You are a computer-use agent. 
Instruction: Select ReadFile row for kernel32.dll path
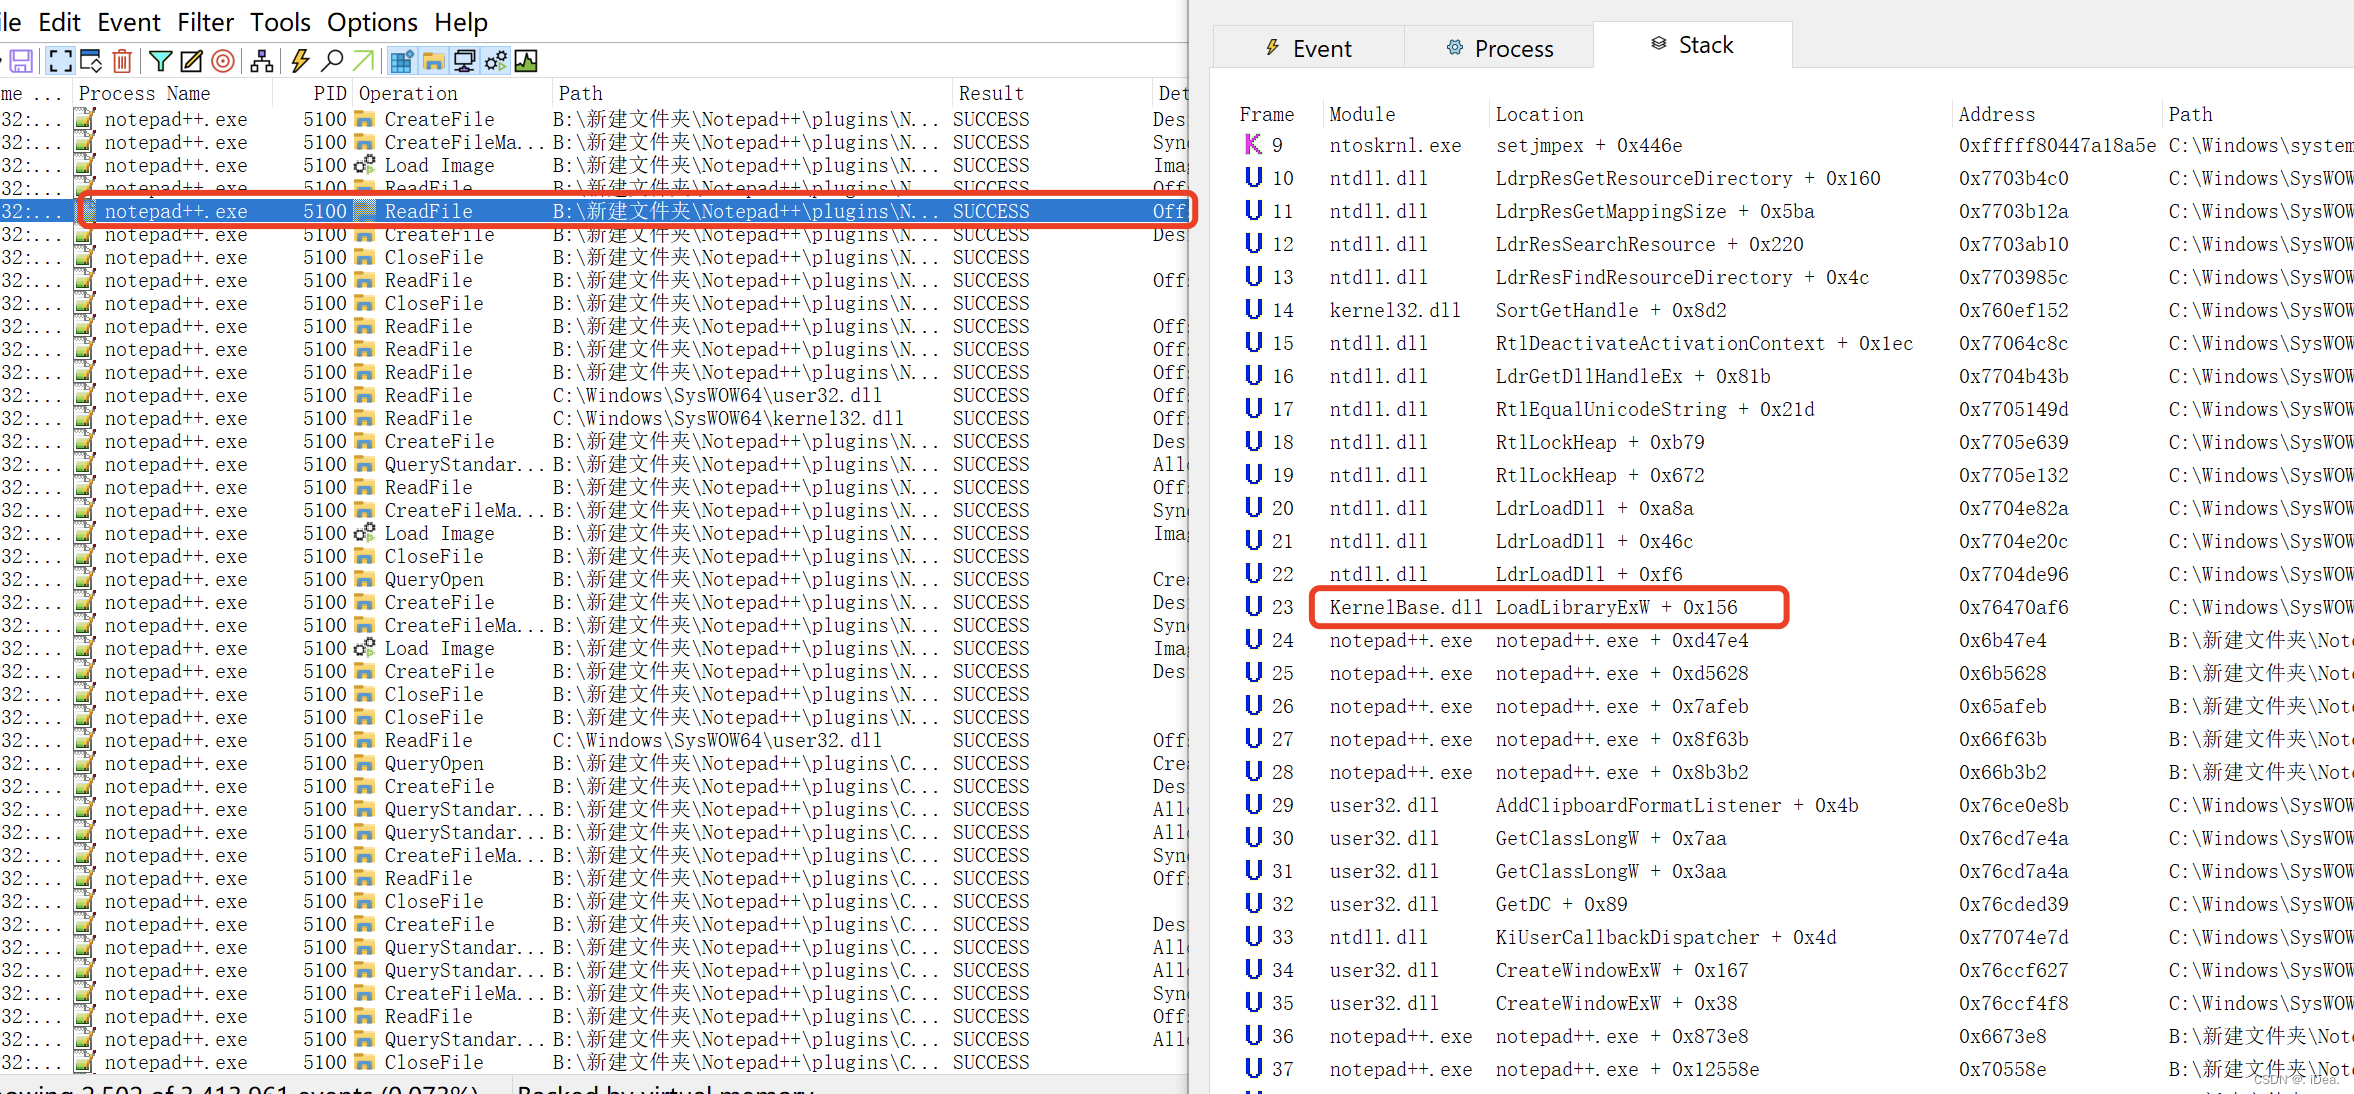tap(594, 418)
